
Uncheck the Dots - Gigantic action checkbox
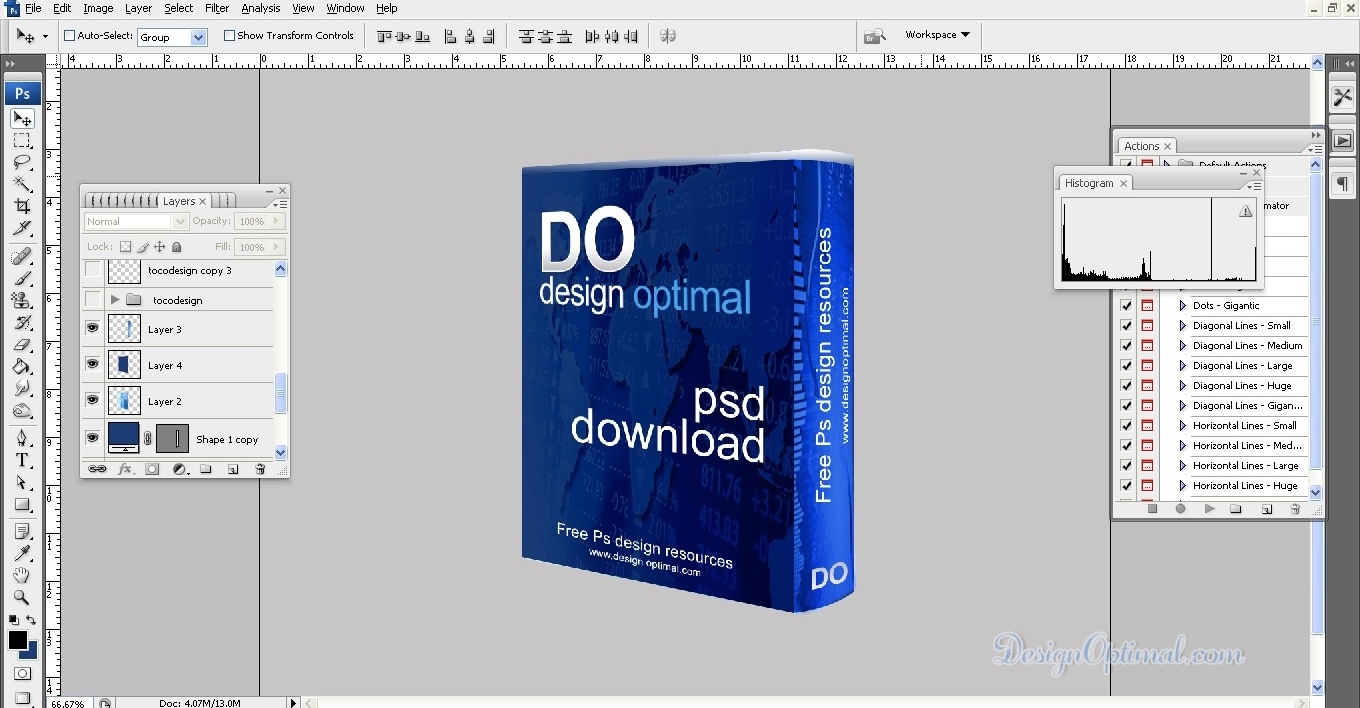click(x=1127, y=306)
